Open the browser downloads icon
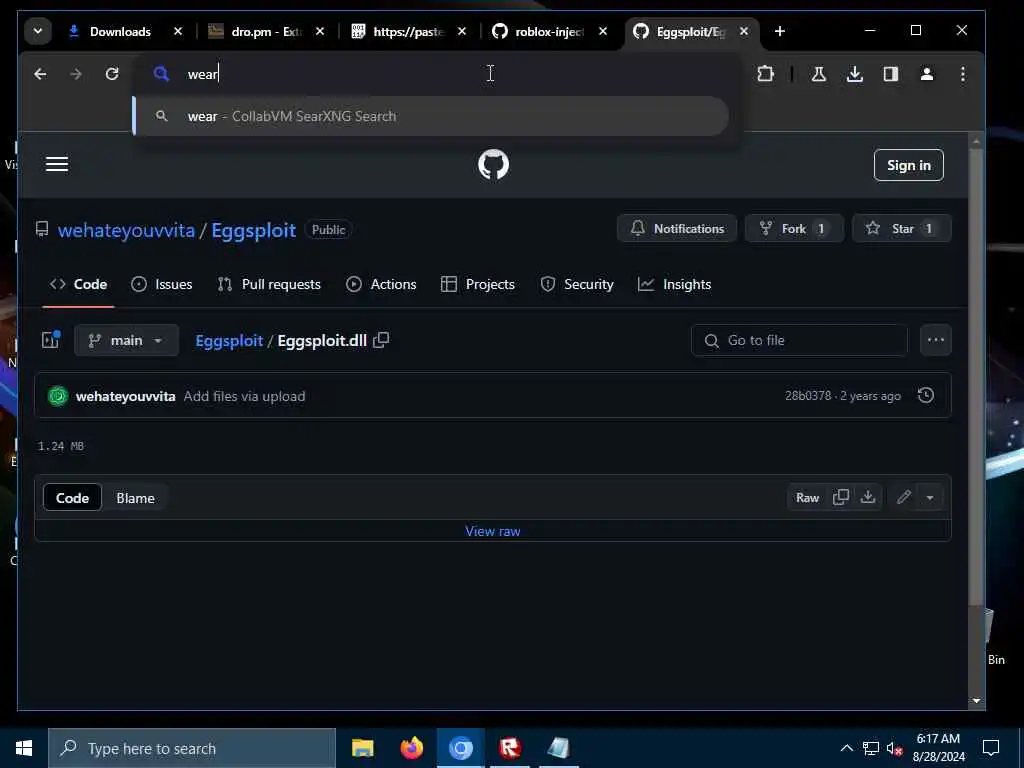 [854, 74]
